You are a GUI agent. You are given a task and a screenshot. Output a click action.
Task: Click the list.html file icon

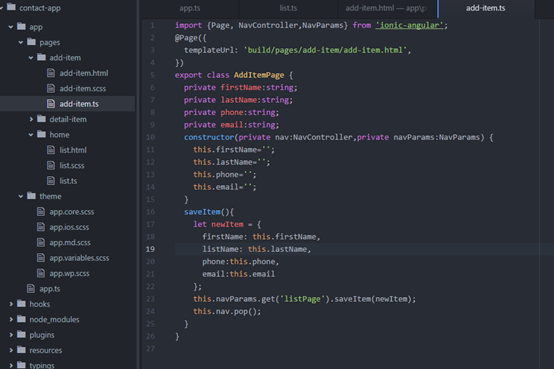pos(51,150)
